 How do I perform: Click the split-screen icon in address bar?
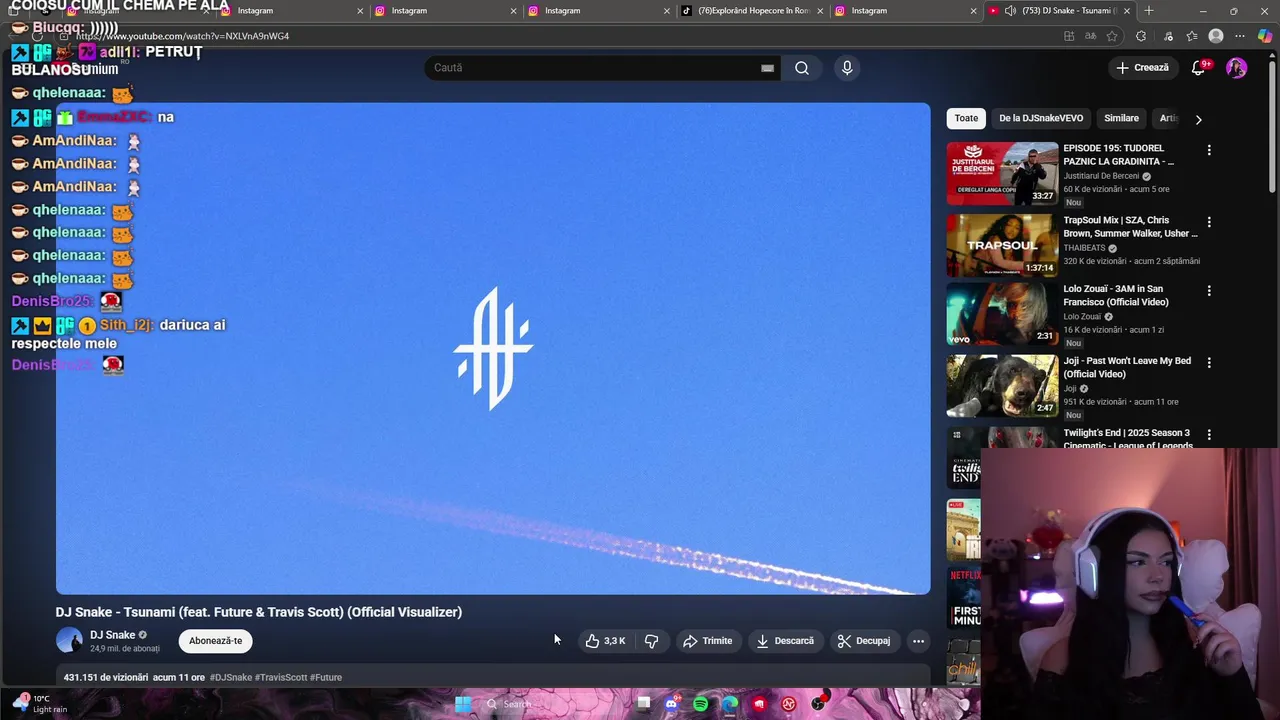[1069, 36]
